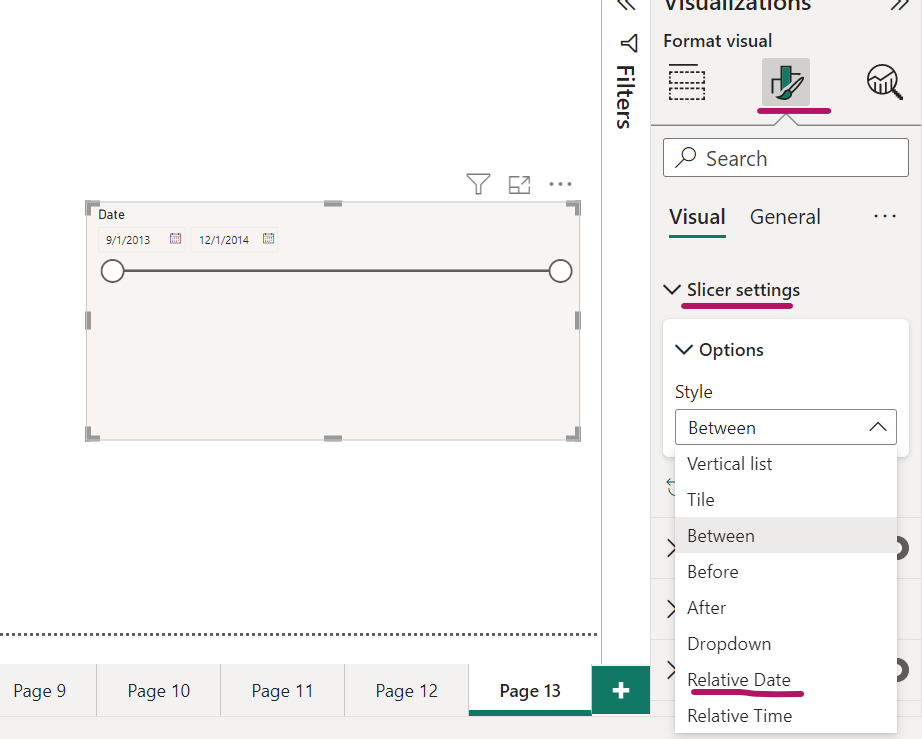The height and width of the screenshot is (739, 922).
Task: Choose Tile slicer style
Action: tap(786, 499)
